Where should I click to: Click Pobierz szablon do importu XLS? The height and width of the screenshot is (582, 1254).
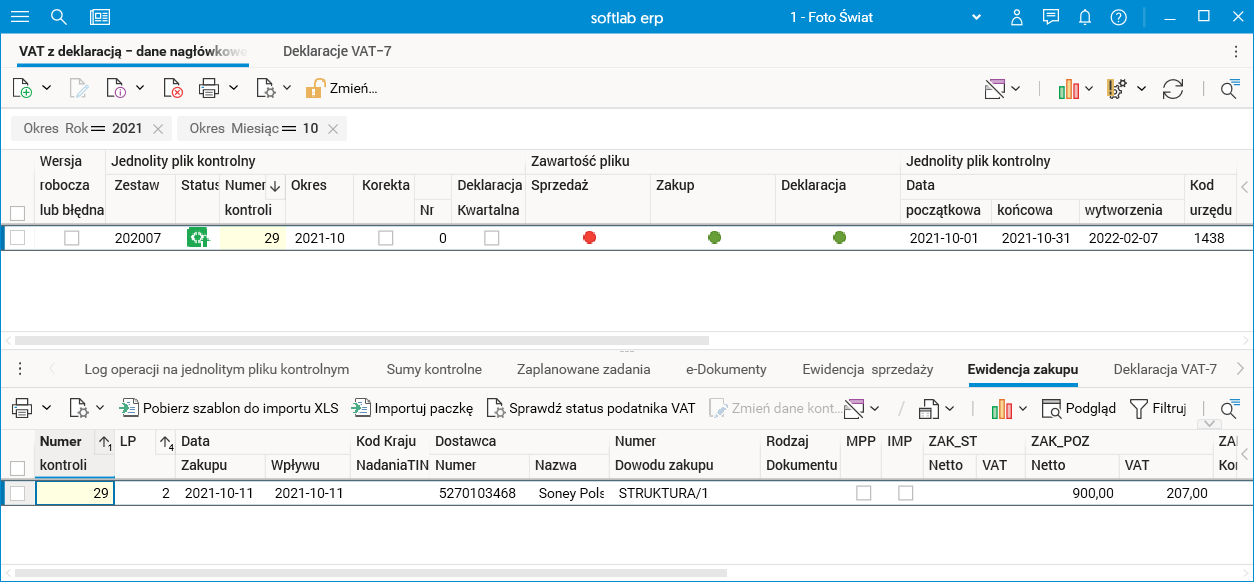(229, 408)
